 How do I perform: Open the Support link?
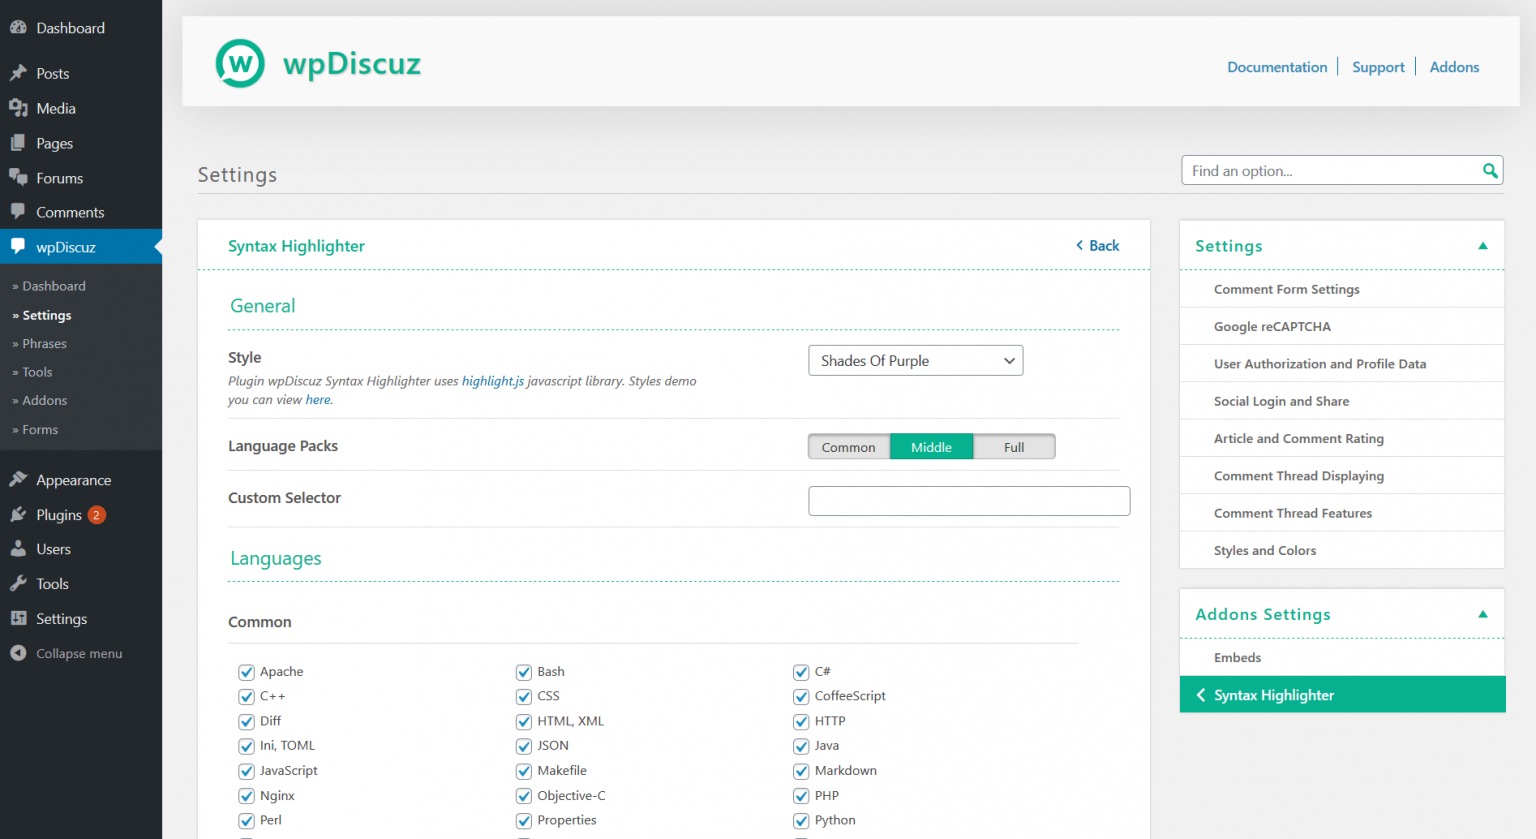[x=1378, y=67]
